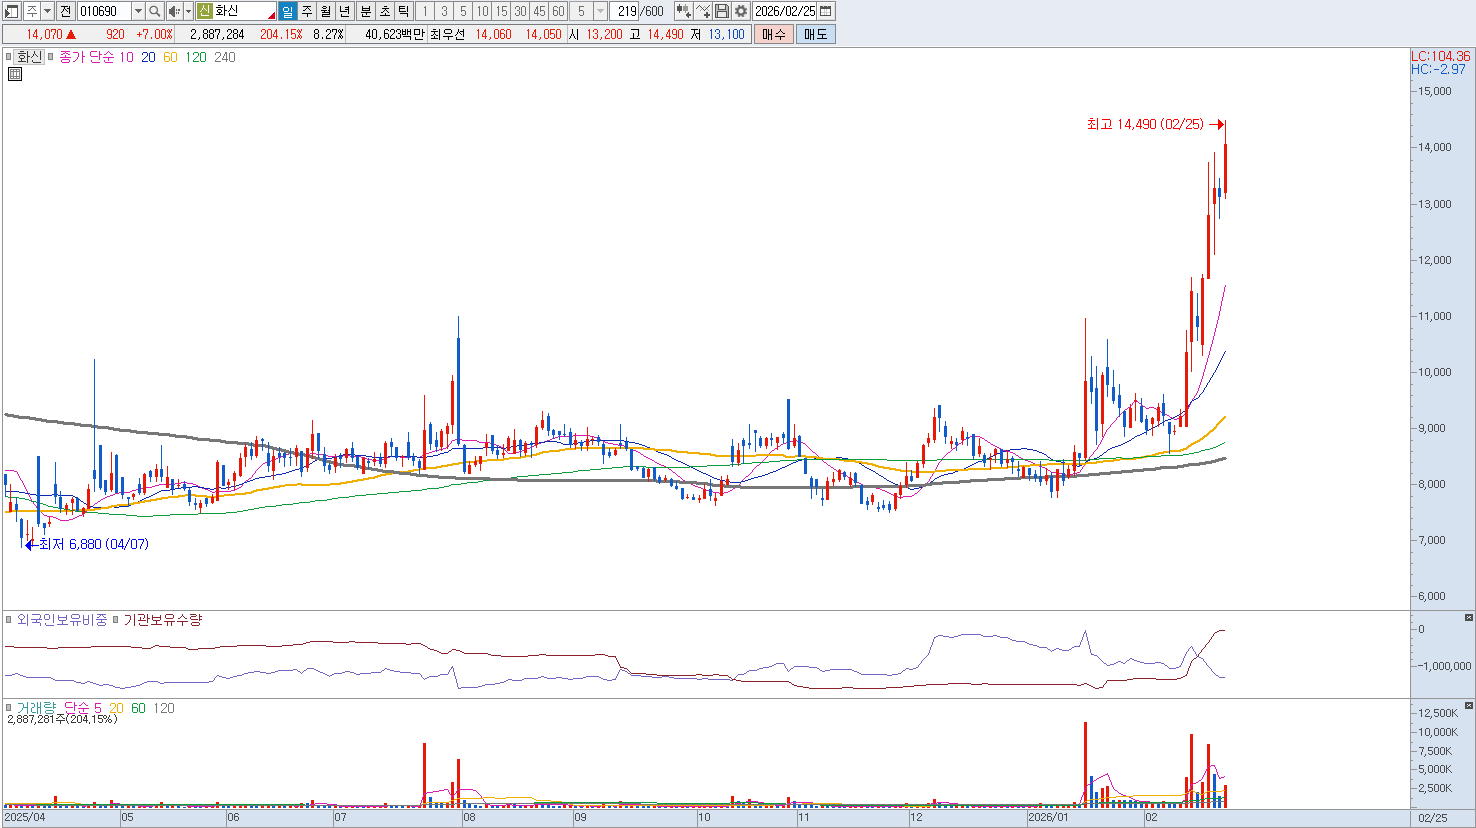The height and width of the screenshot is (828, 1476).
Task: Click the save chart floppy disk icon
Action: coord(722,11)
